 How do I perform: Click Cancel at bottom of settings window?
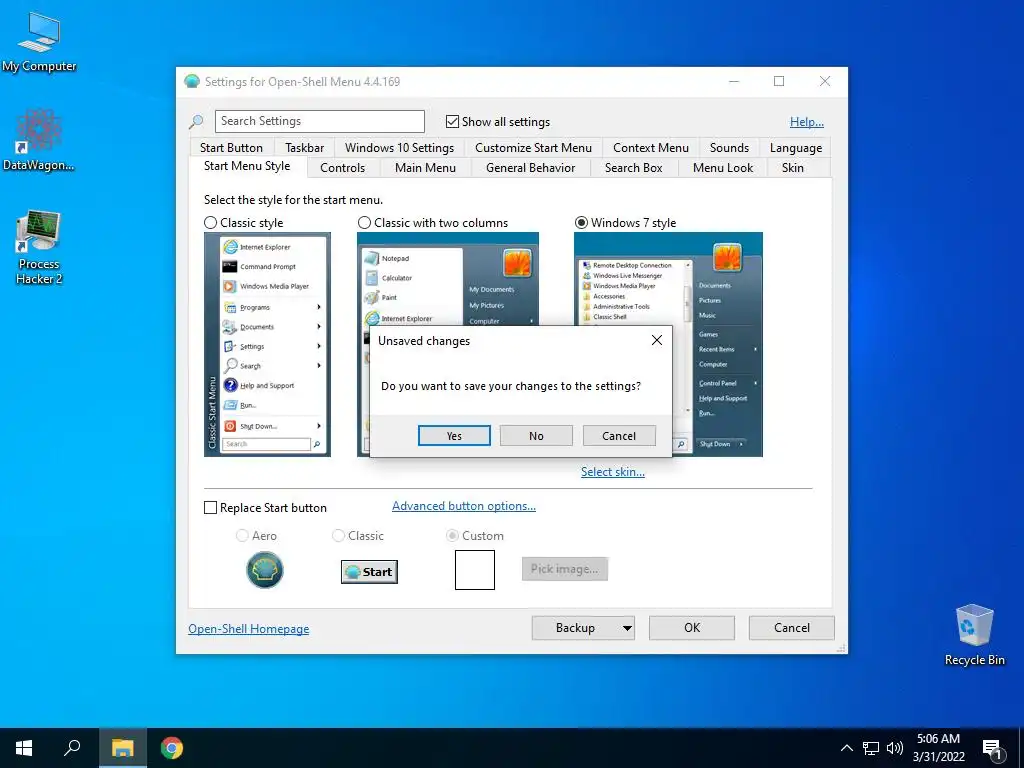792,628
